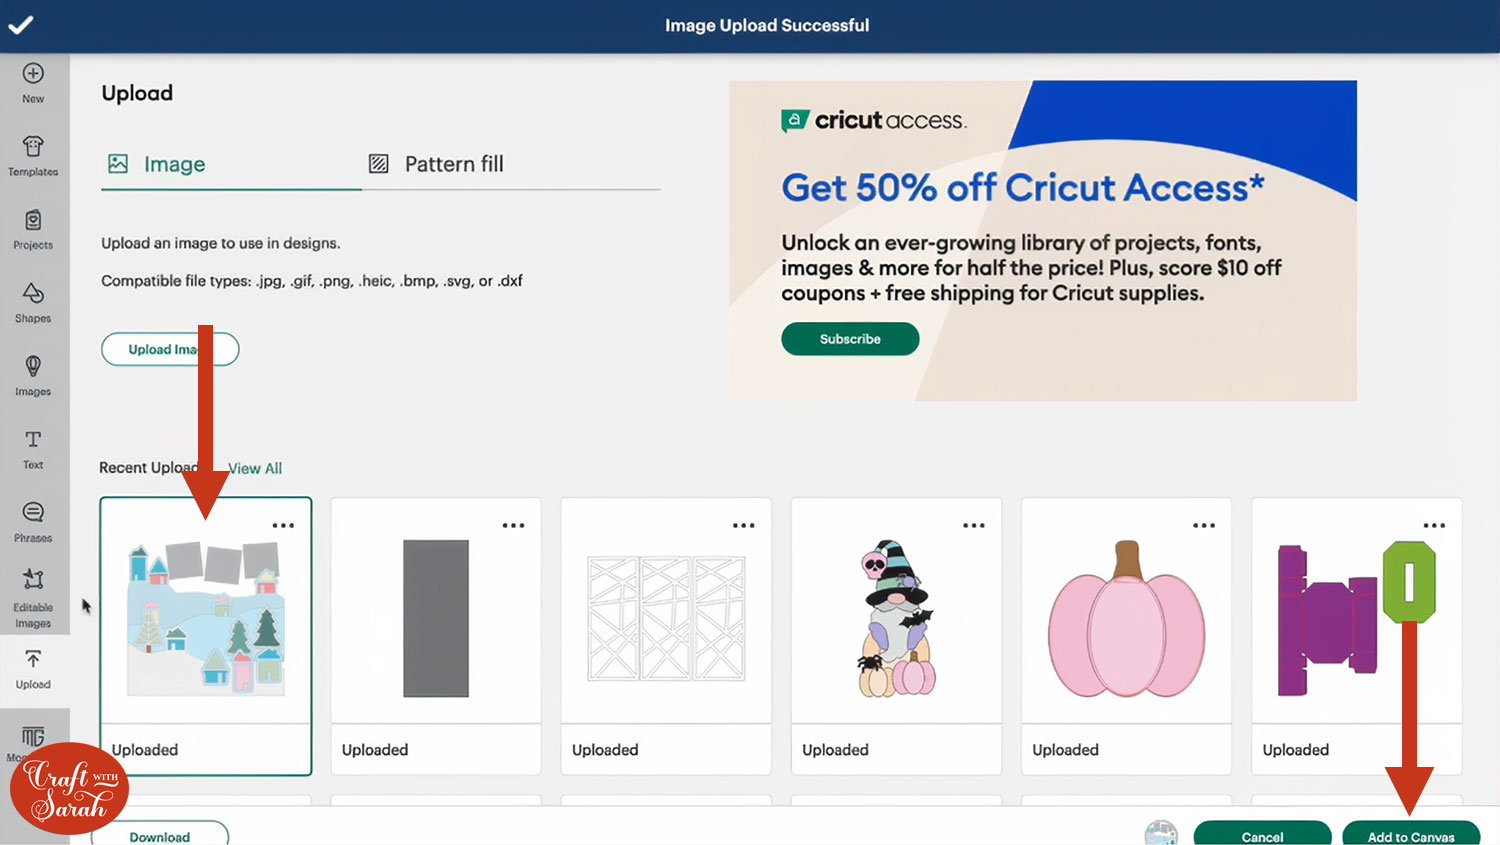Select the Shapes tool in sidebar
Viewport: 1500px width, 845px height.
(33, 293)
